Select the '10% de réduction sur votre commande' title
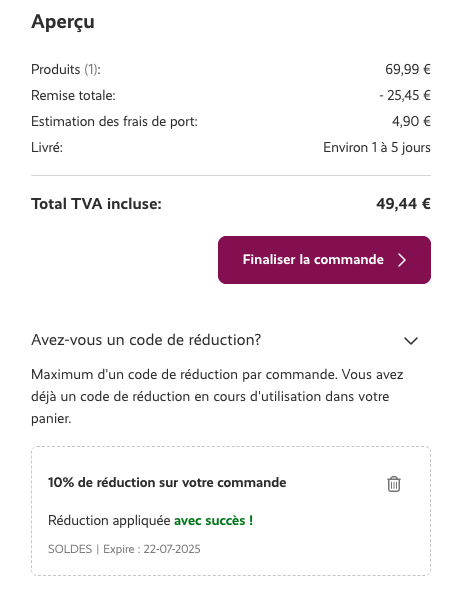The height and width of the screenshot is (589, 474). [167, 482]
